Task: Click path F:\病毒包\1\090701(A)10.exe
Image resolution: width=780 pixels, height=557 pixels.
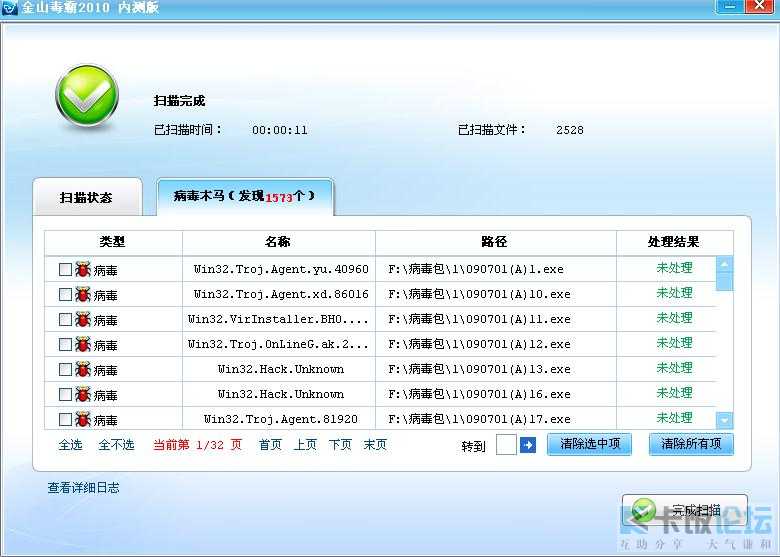Action: click(479, 294)
